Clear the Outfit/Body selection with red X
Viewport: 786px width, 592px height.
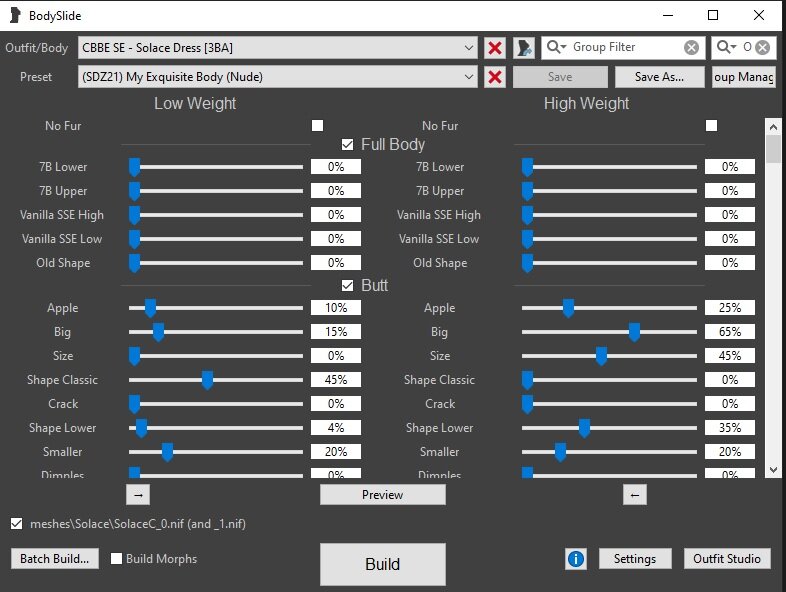tap(495, 48)
